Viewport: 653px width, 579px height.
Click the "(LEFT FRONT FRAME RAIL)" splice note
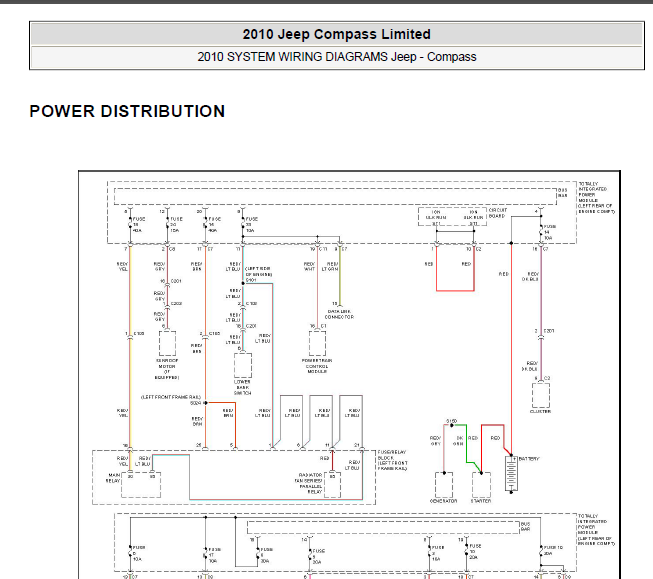171,397
